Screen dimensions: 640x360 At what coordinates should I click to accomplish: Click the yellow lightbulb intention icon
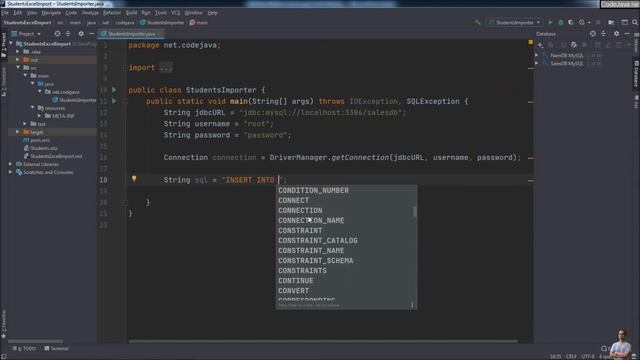click(134, 179)
